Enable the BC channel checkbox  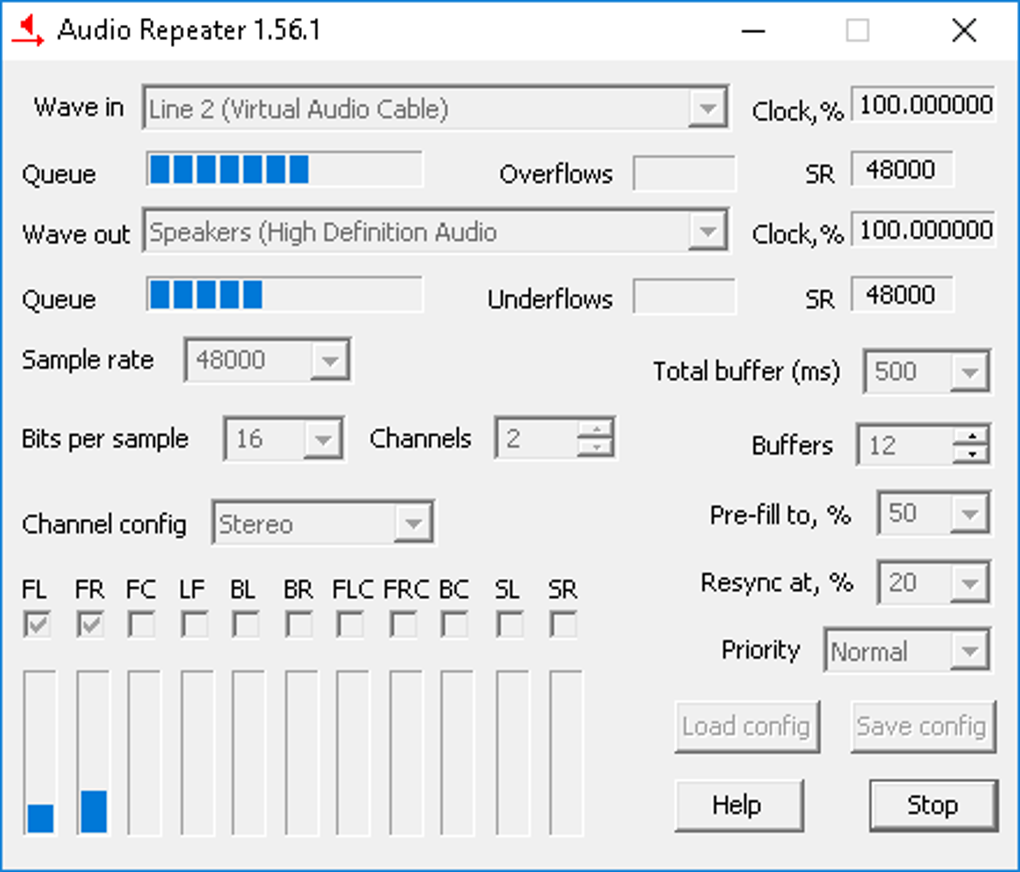pyautogui.click(x=454, y=625)
